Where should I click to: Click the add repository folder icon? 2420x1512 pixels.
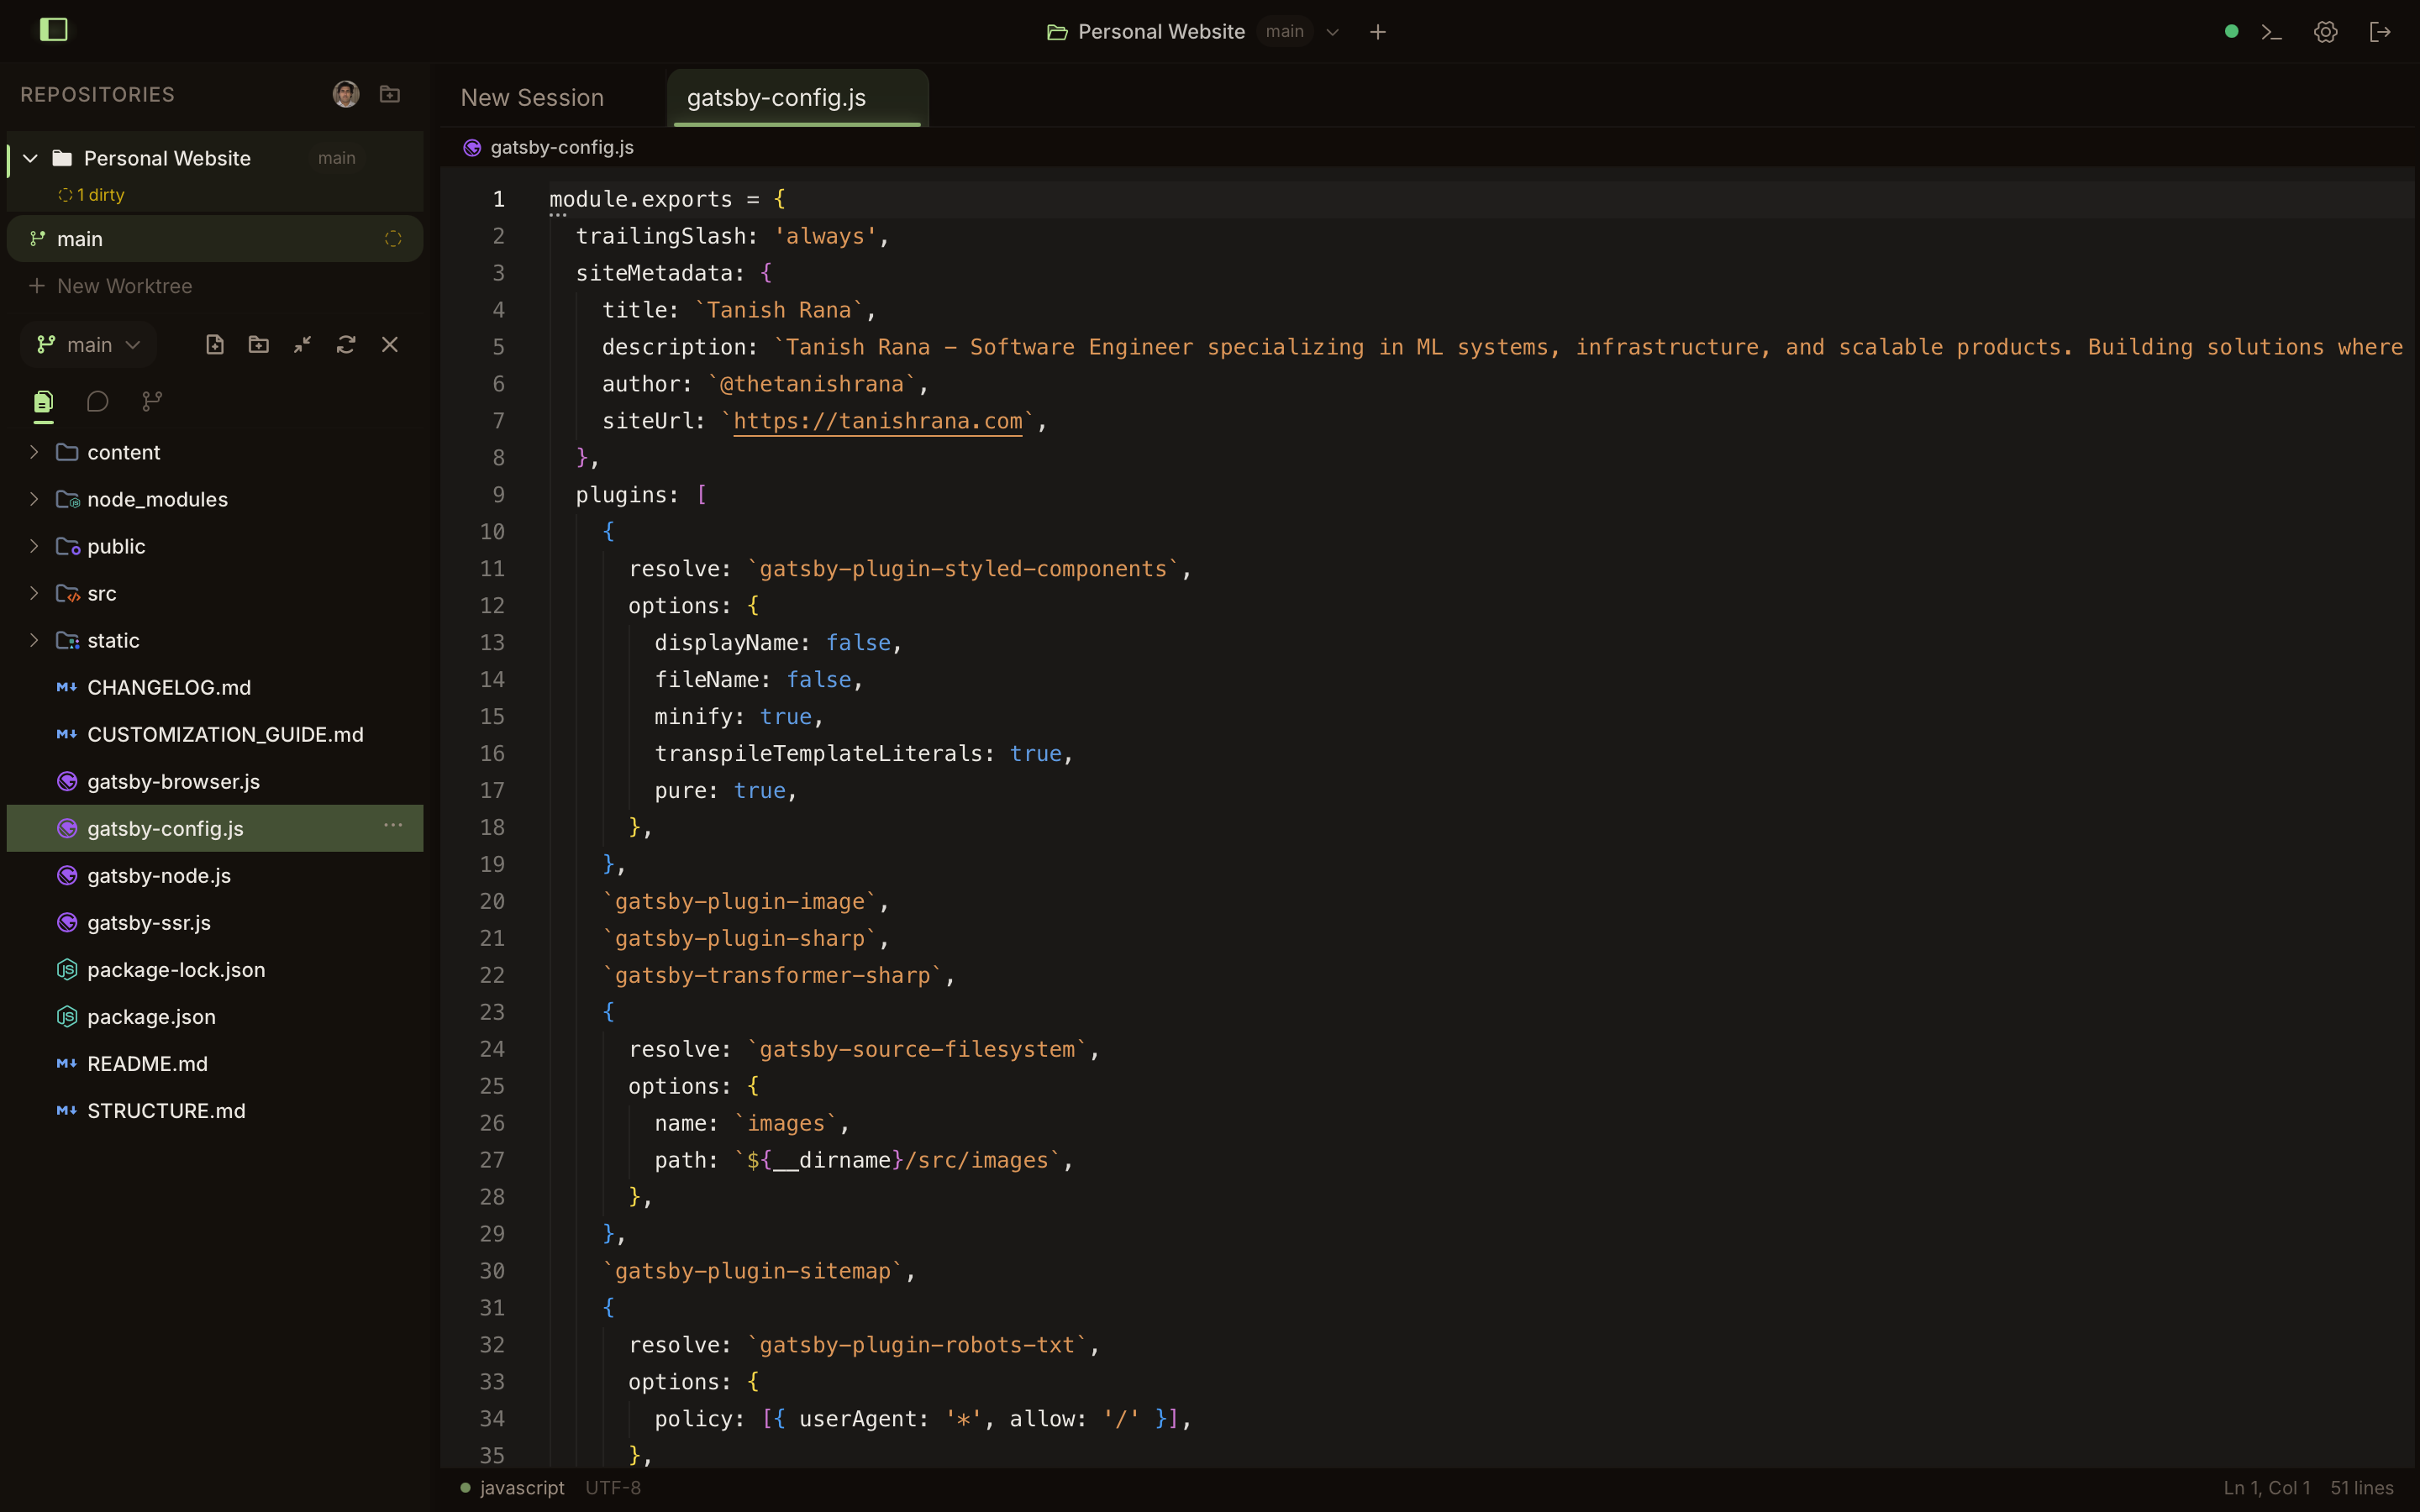390,94
